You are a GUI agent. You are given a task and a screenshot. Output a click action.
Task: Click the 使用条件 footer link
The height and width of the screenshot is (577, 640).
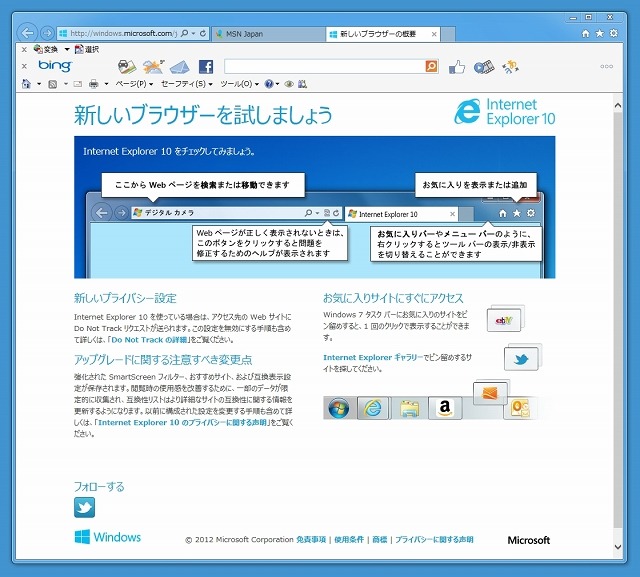click(350, 540)
